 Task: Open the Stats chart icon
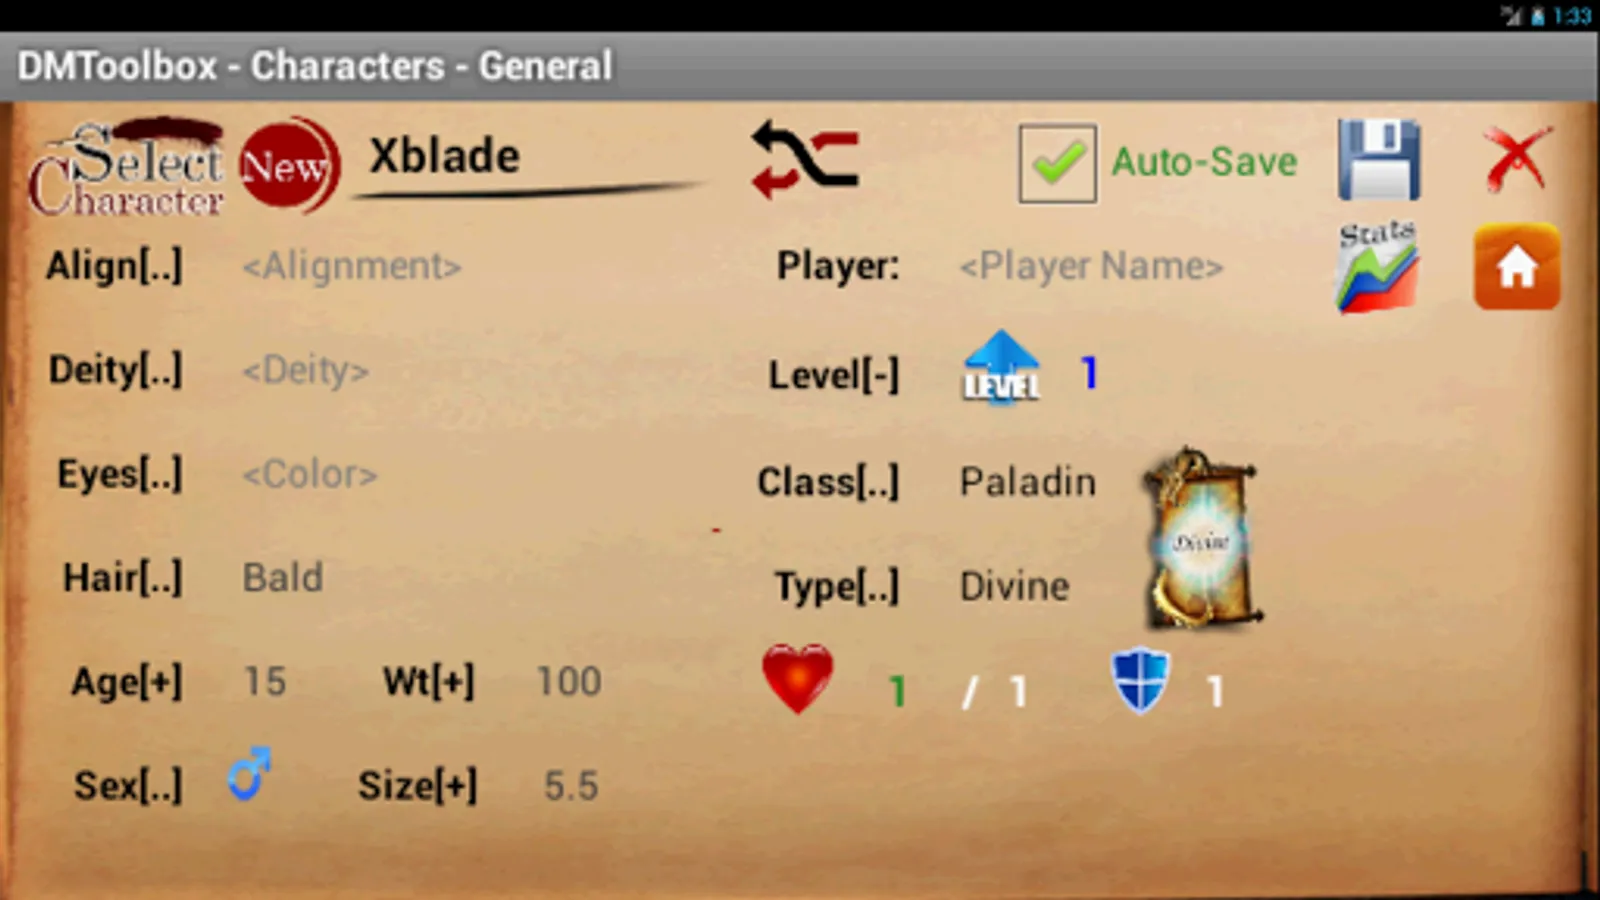(1377, 267)
